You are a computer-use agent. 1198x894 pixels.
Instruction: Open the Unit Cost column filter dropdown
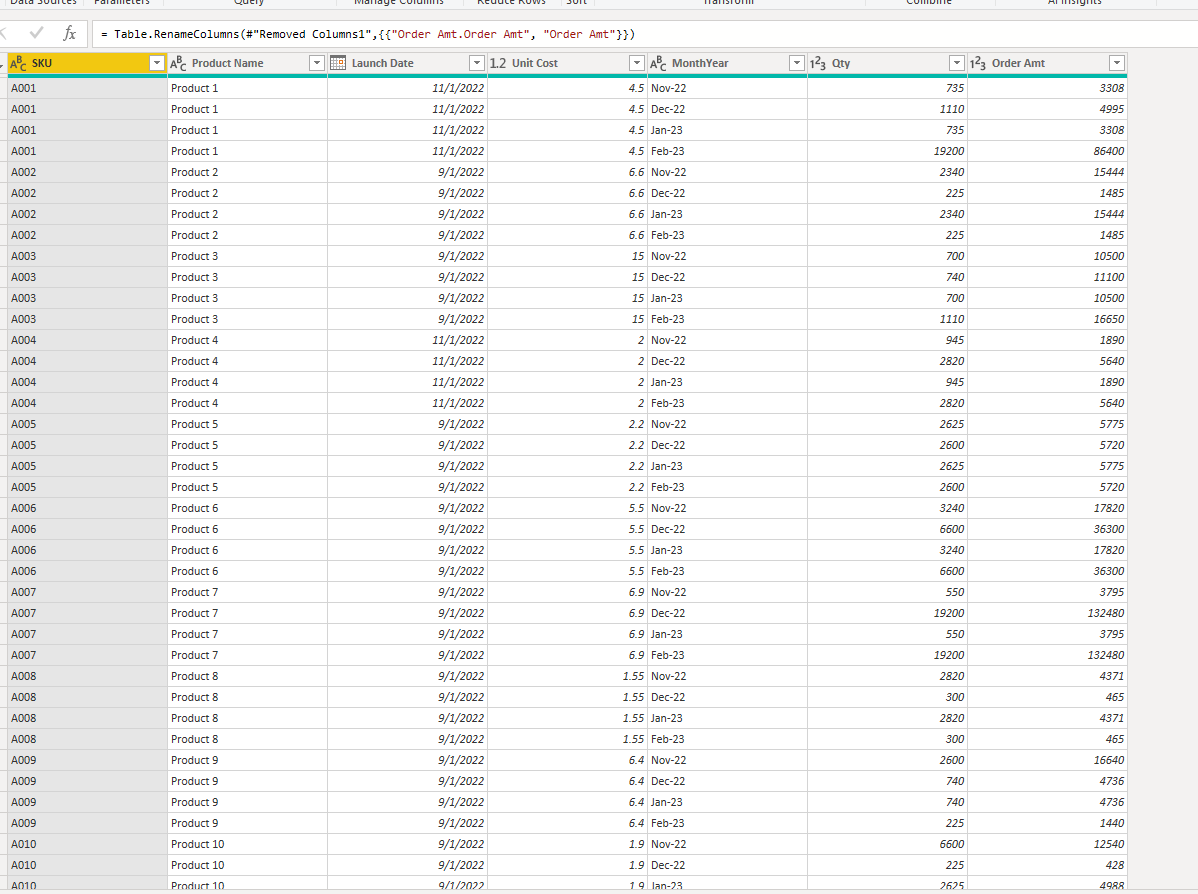[636, 63]
